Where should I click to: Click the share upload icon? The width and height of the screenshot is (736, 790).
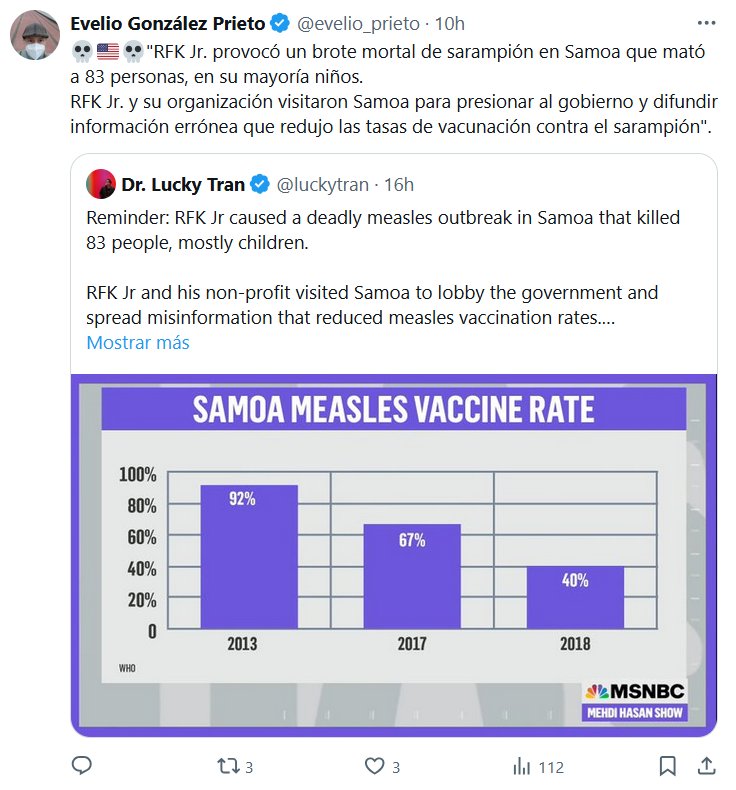(x=705, y=767)
